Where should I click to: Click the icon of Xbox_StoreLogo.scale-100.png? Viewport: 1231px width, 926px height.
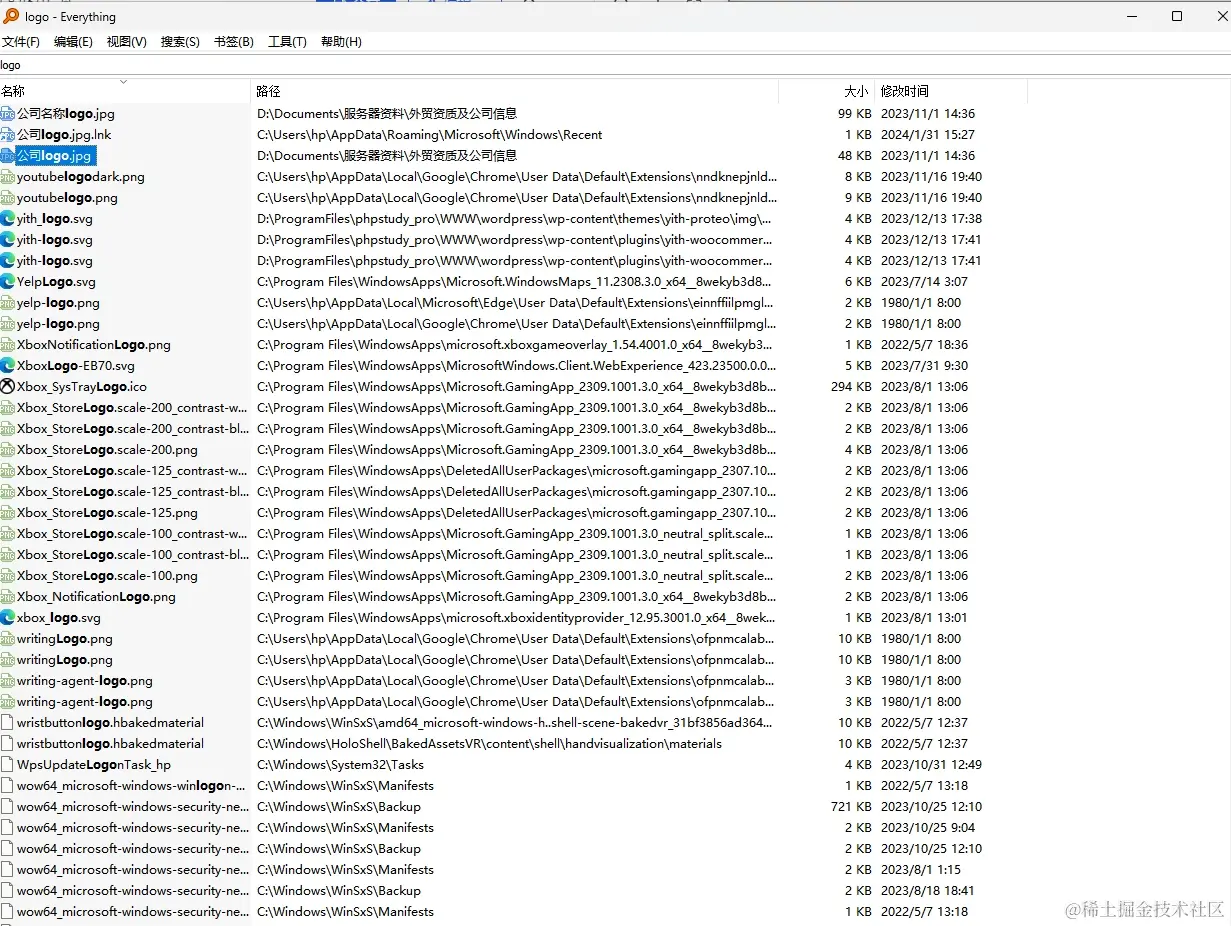[x=8, y=576]
